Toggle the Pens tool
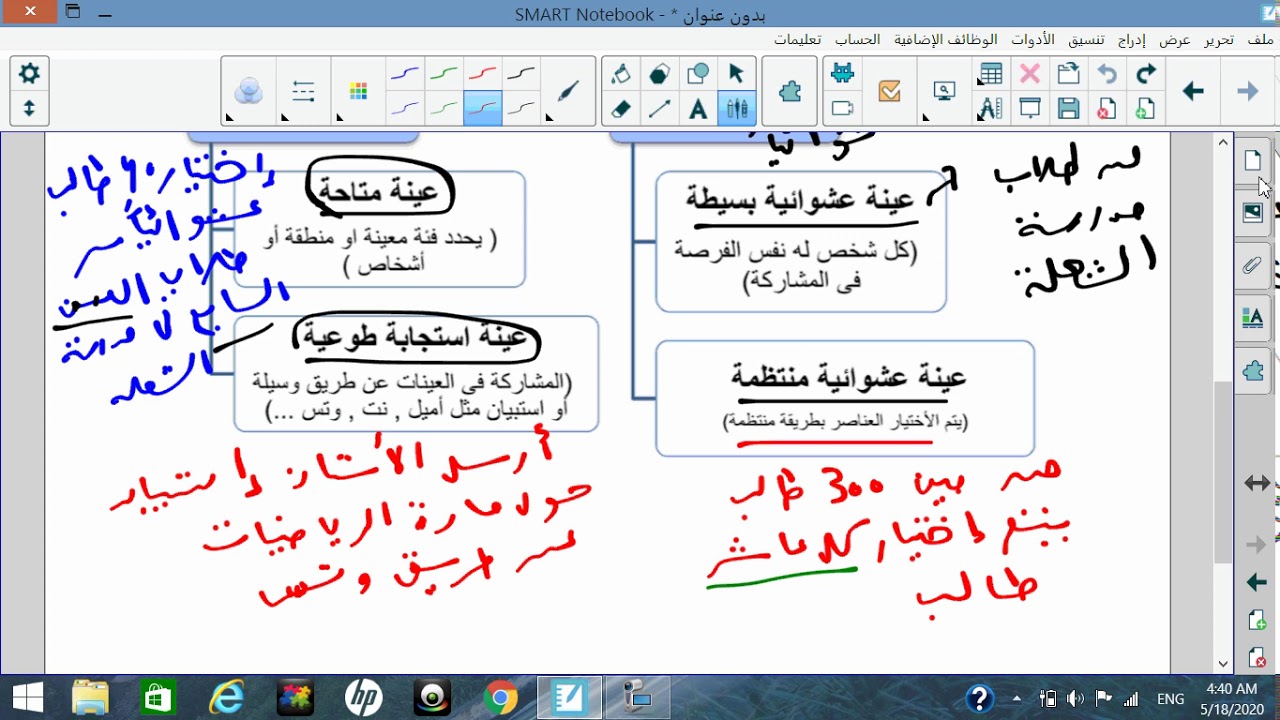 tap(737, 109)
